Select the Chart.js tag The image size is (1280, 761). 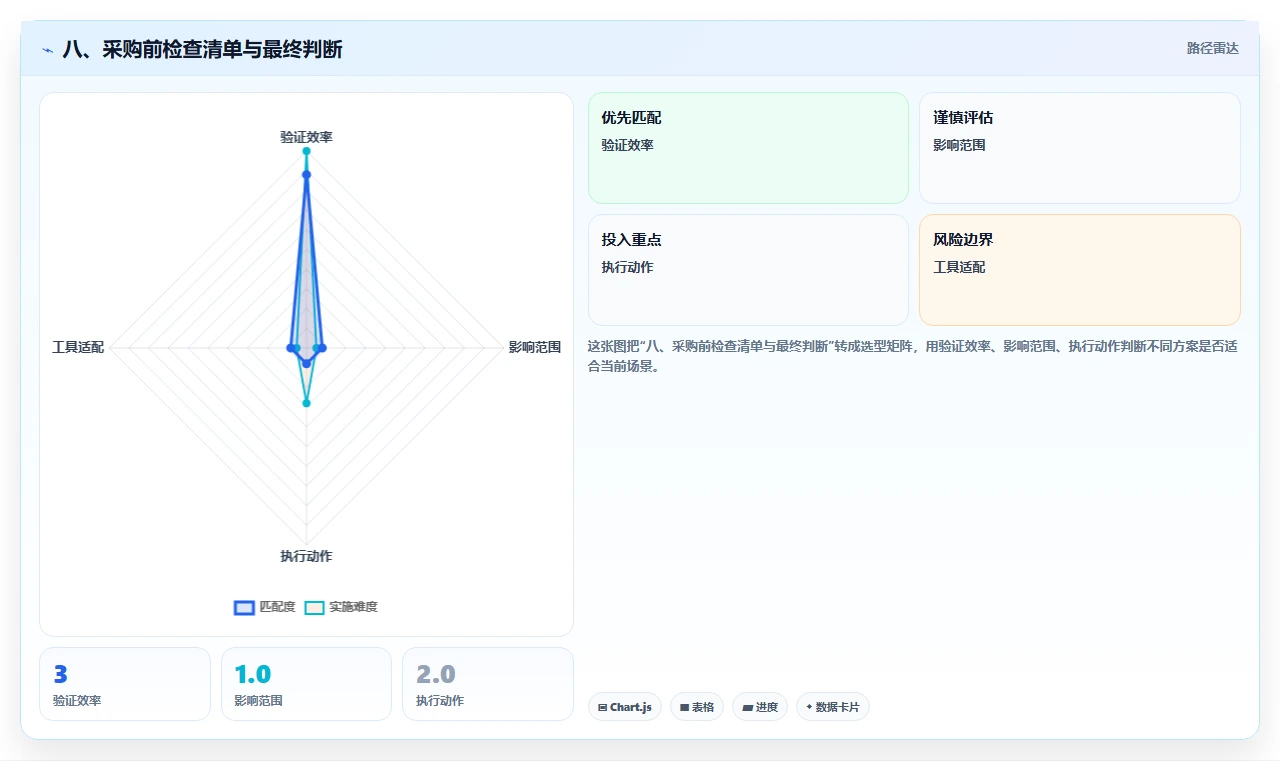coord(625,707)
